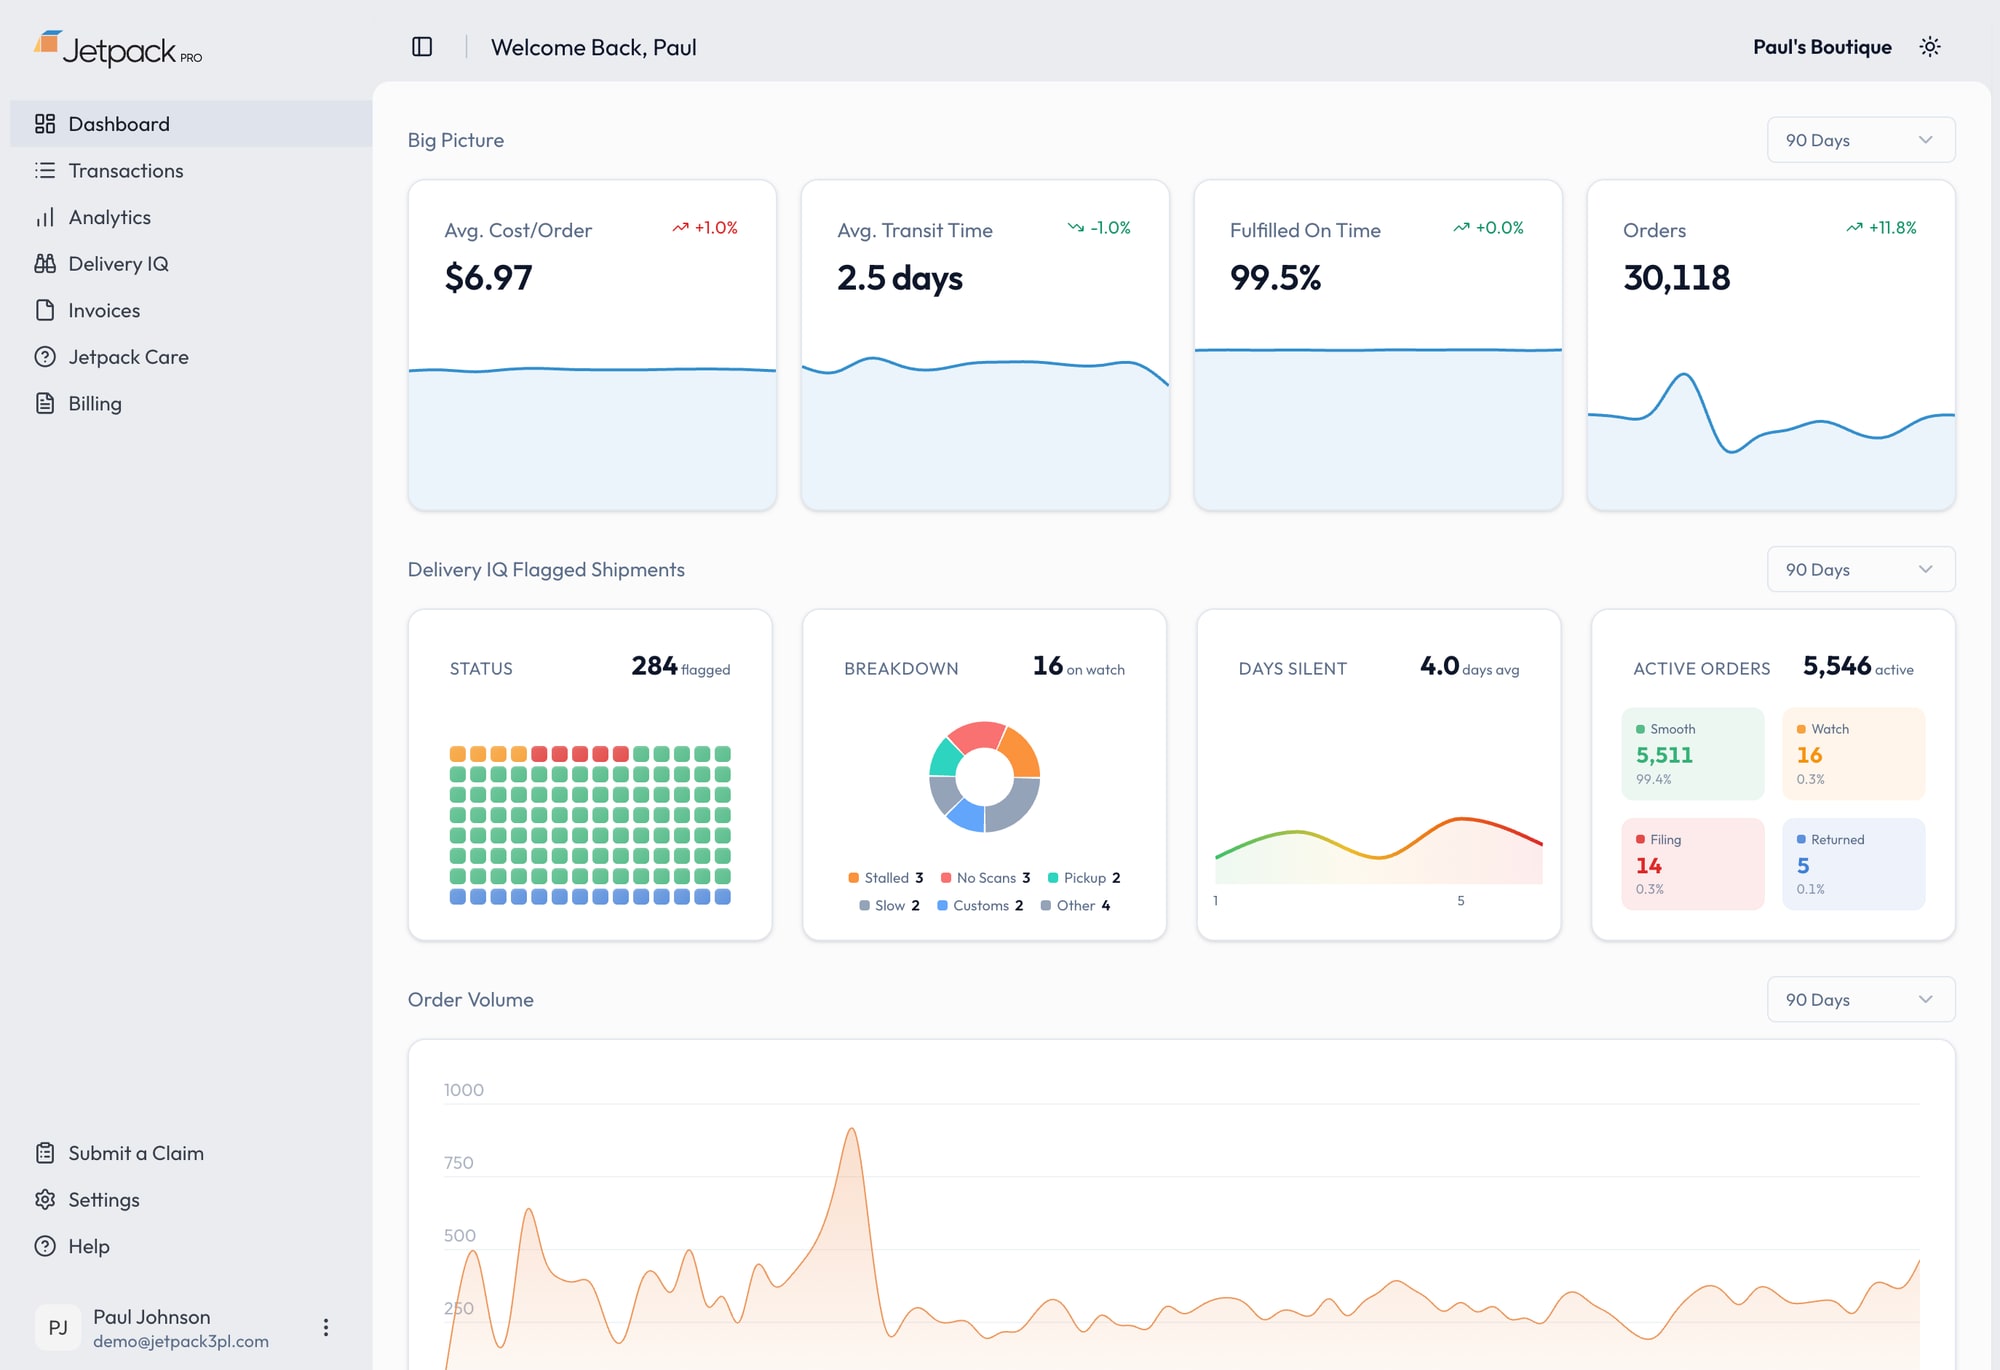Open Order Volume 90 Days dropdown
Image resolution: width=2000 pixels, height=1370 pixels.
(1861, 999)
